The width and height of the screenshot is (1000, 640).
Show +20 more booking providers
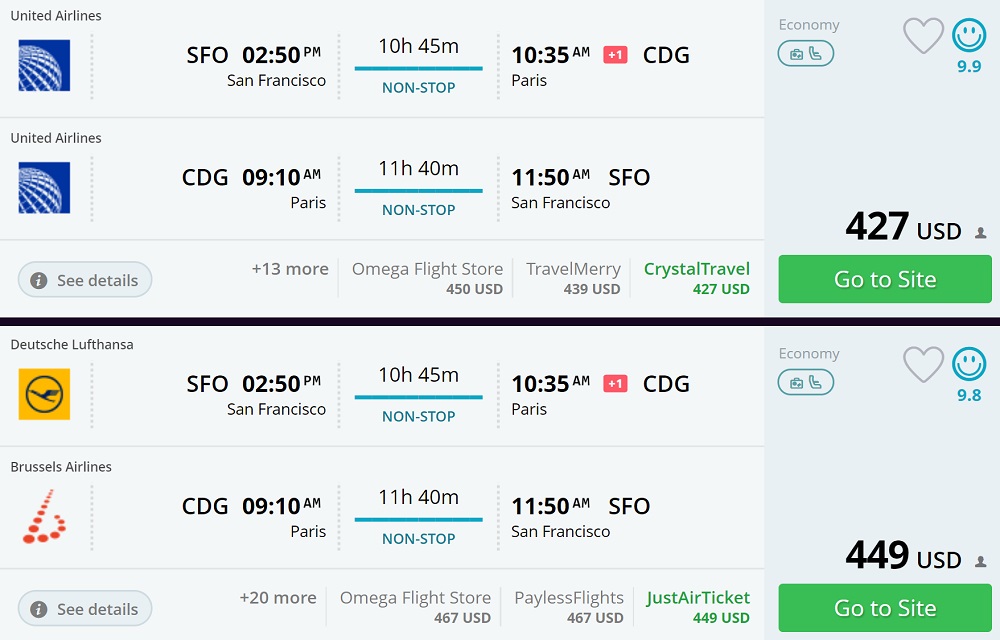click(278, 598)
